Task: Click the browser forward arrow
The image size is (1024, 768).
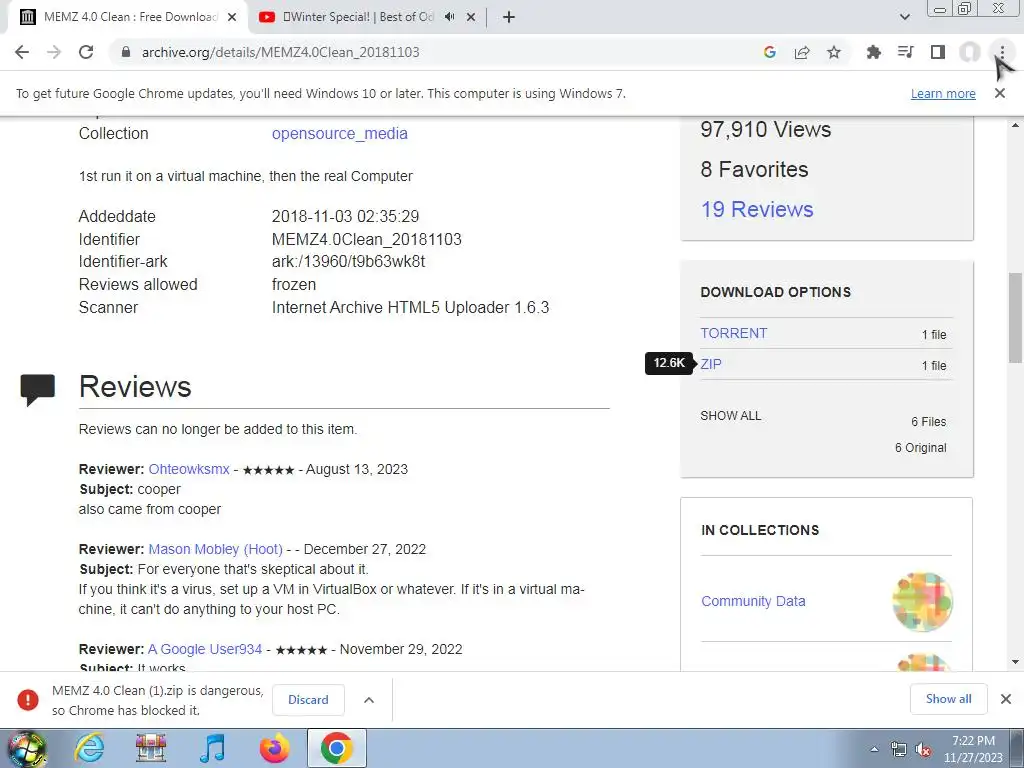Action: 54,52
